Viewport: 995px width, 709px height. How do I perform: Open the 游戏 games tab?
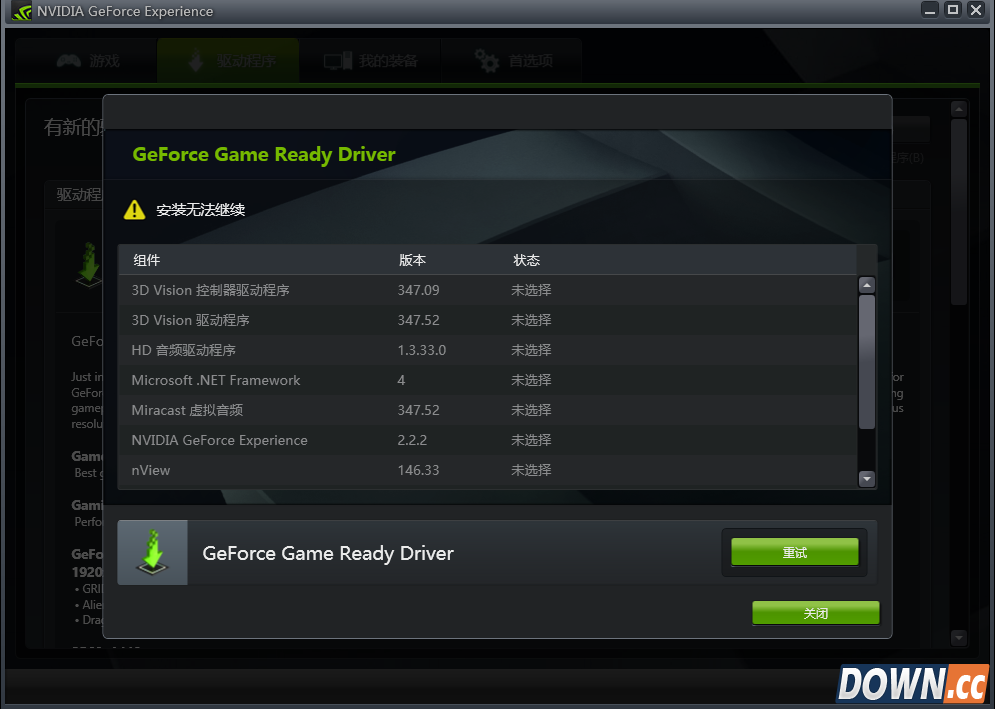[x=88, y=61]
